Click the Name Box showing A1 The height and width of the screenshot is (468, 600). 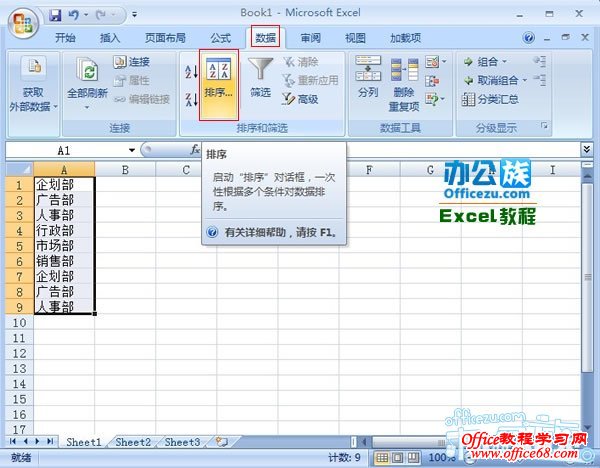pos(65,150)
